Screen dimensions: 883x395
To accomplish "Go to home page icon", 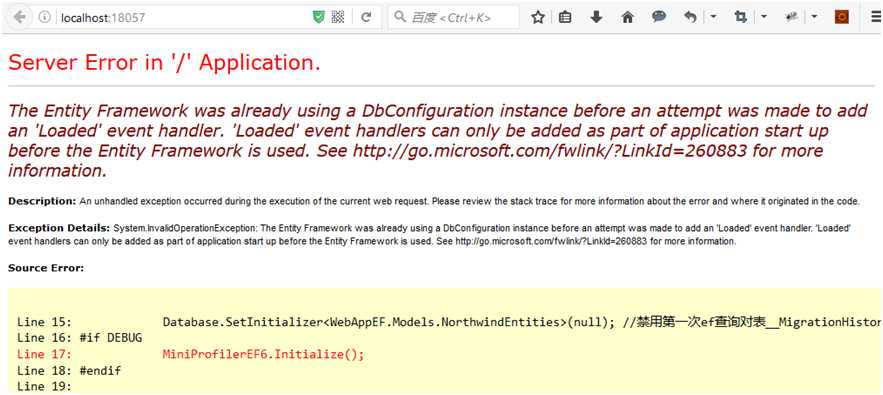I will click(627, 17).
